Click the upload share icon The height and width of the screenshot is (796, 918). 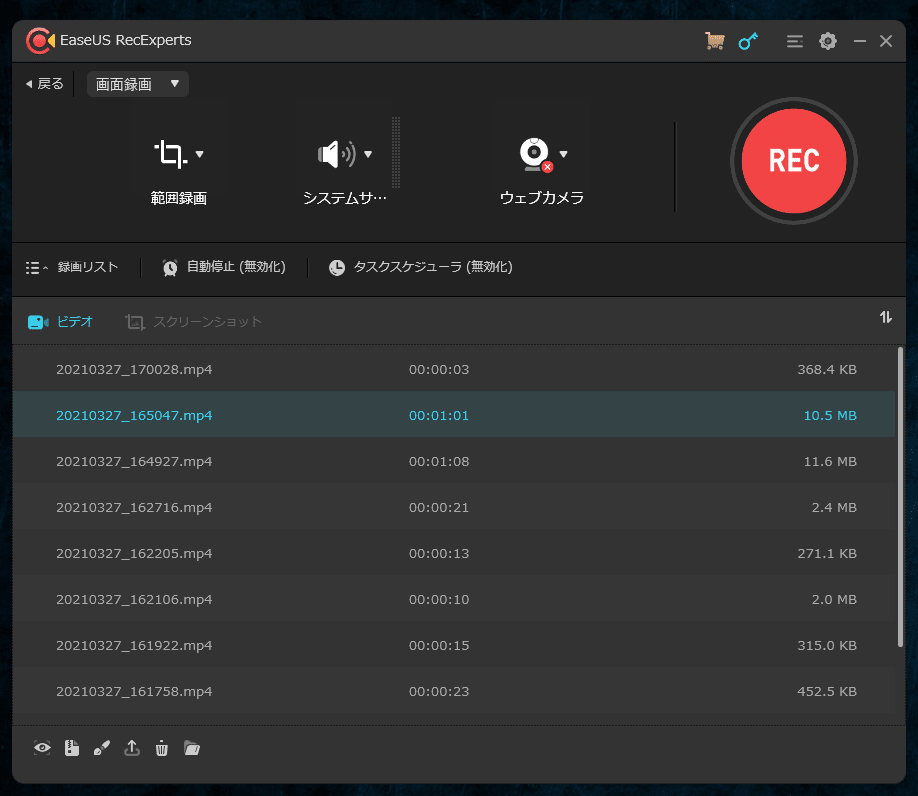click(x=132, y=748)
